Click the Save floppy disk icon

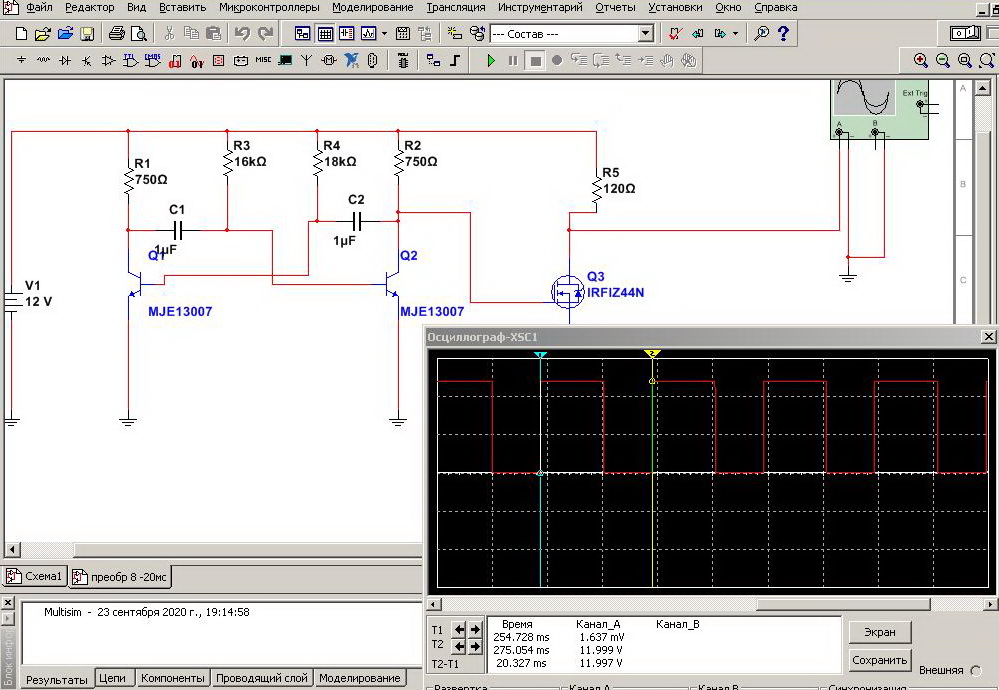(x=87, y=34)
